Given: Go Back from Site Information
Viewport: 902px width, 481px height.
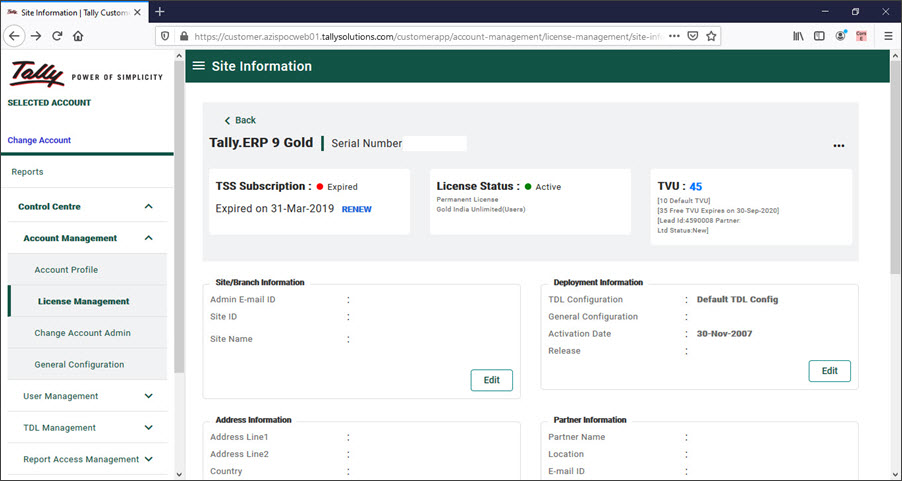Looking at the screenshot, I should (240, 120).
